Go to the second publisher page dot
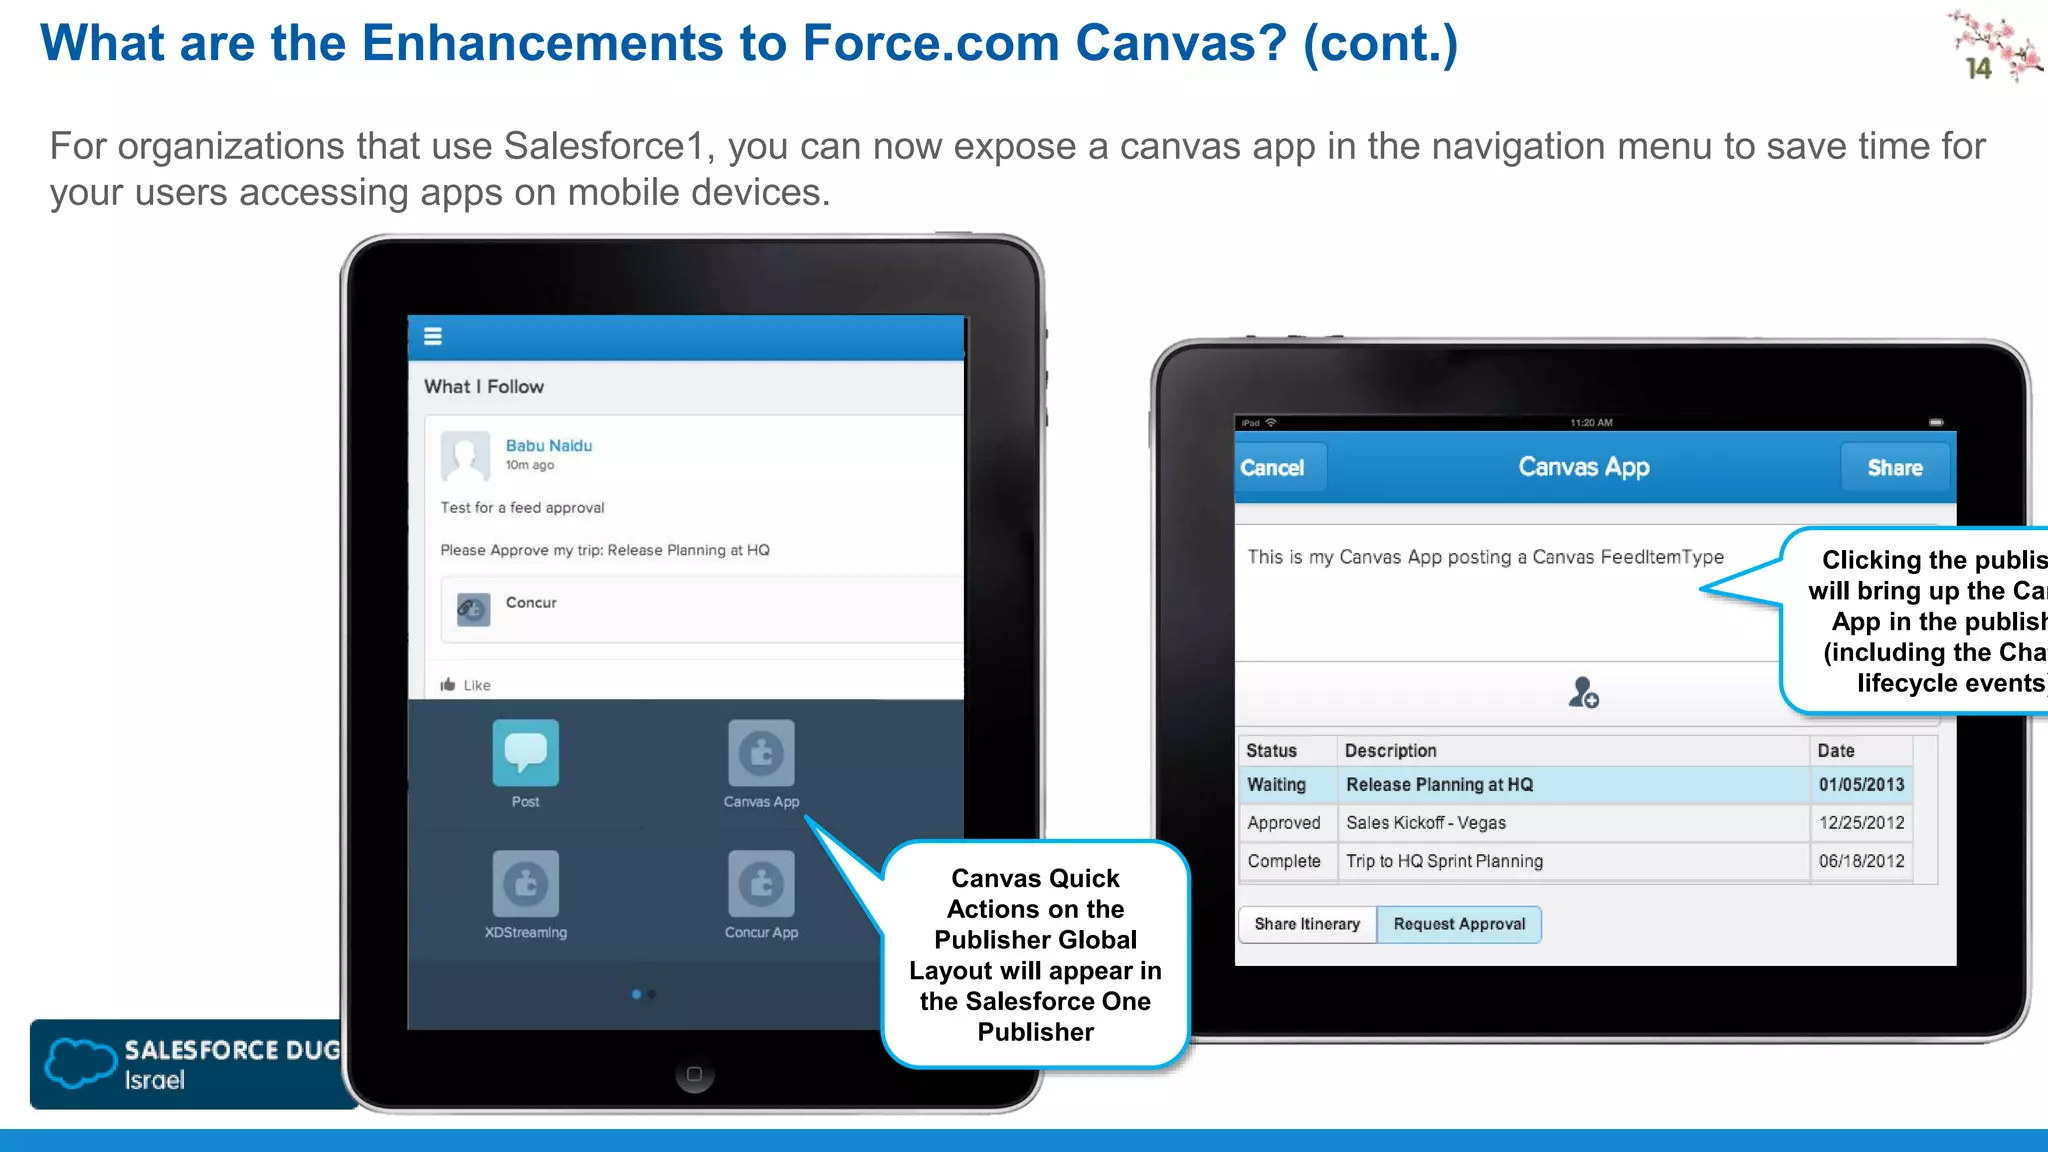 [x=652, y=995]
